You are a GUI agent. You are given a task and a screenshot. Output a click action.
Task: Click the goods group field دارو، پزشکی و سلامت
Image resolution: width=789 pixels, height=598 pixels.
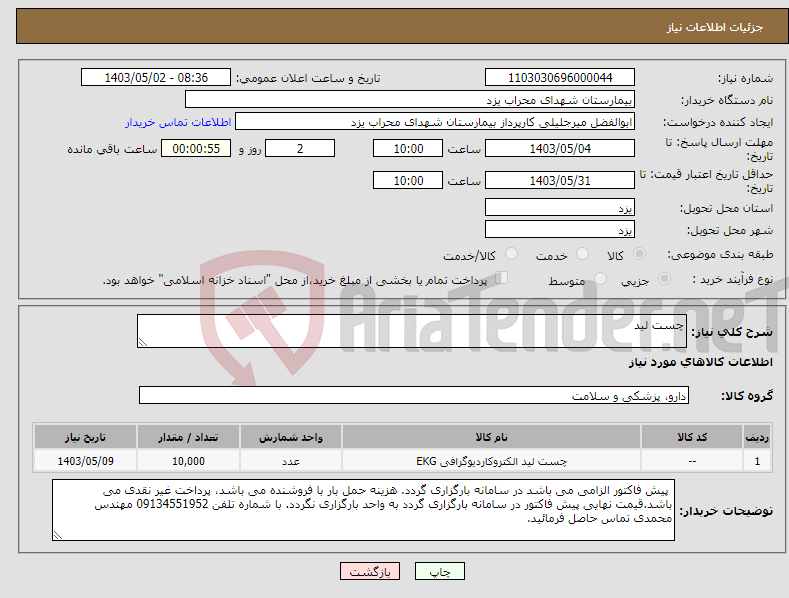pyautogui.click(x=414, y=396)
